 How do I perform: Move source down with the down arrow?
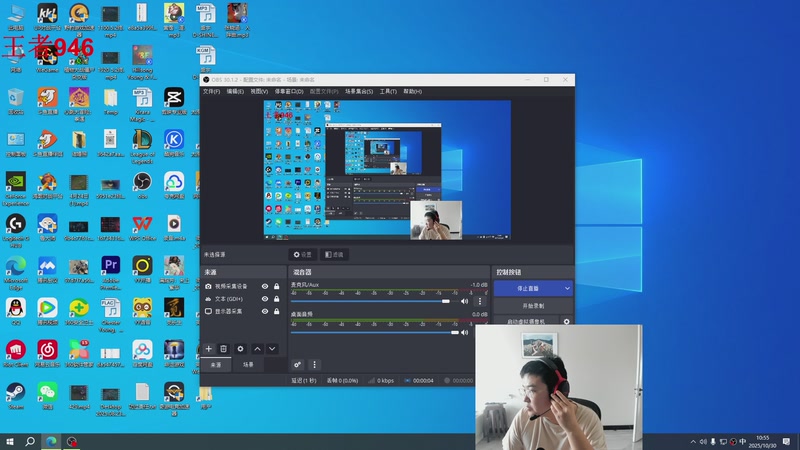272,349
